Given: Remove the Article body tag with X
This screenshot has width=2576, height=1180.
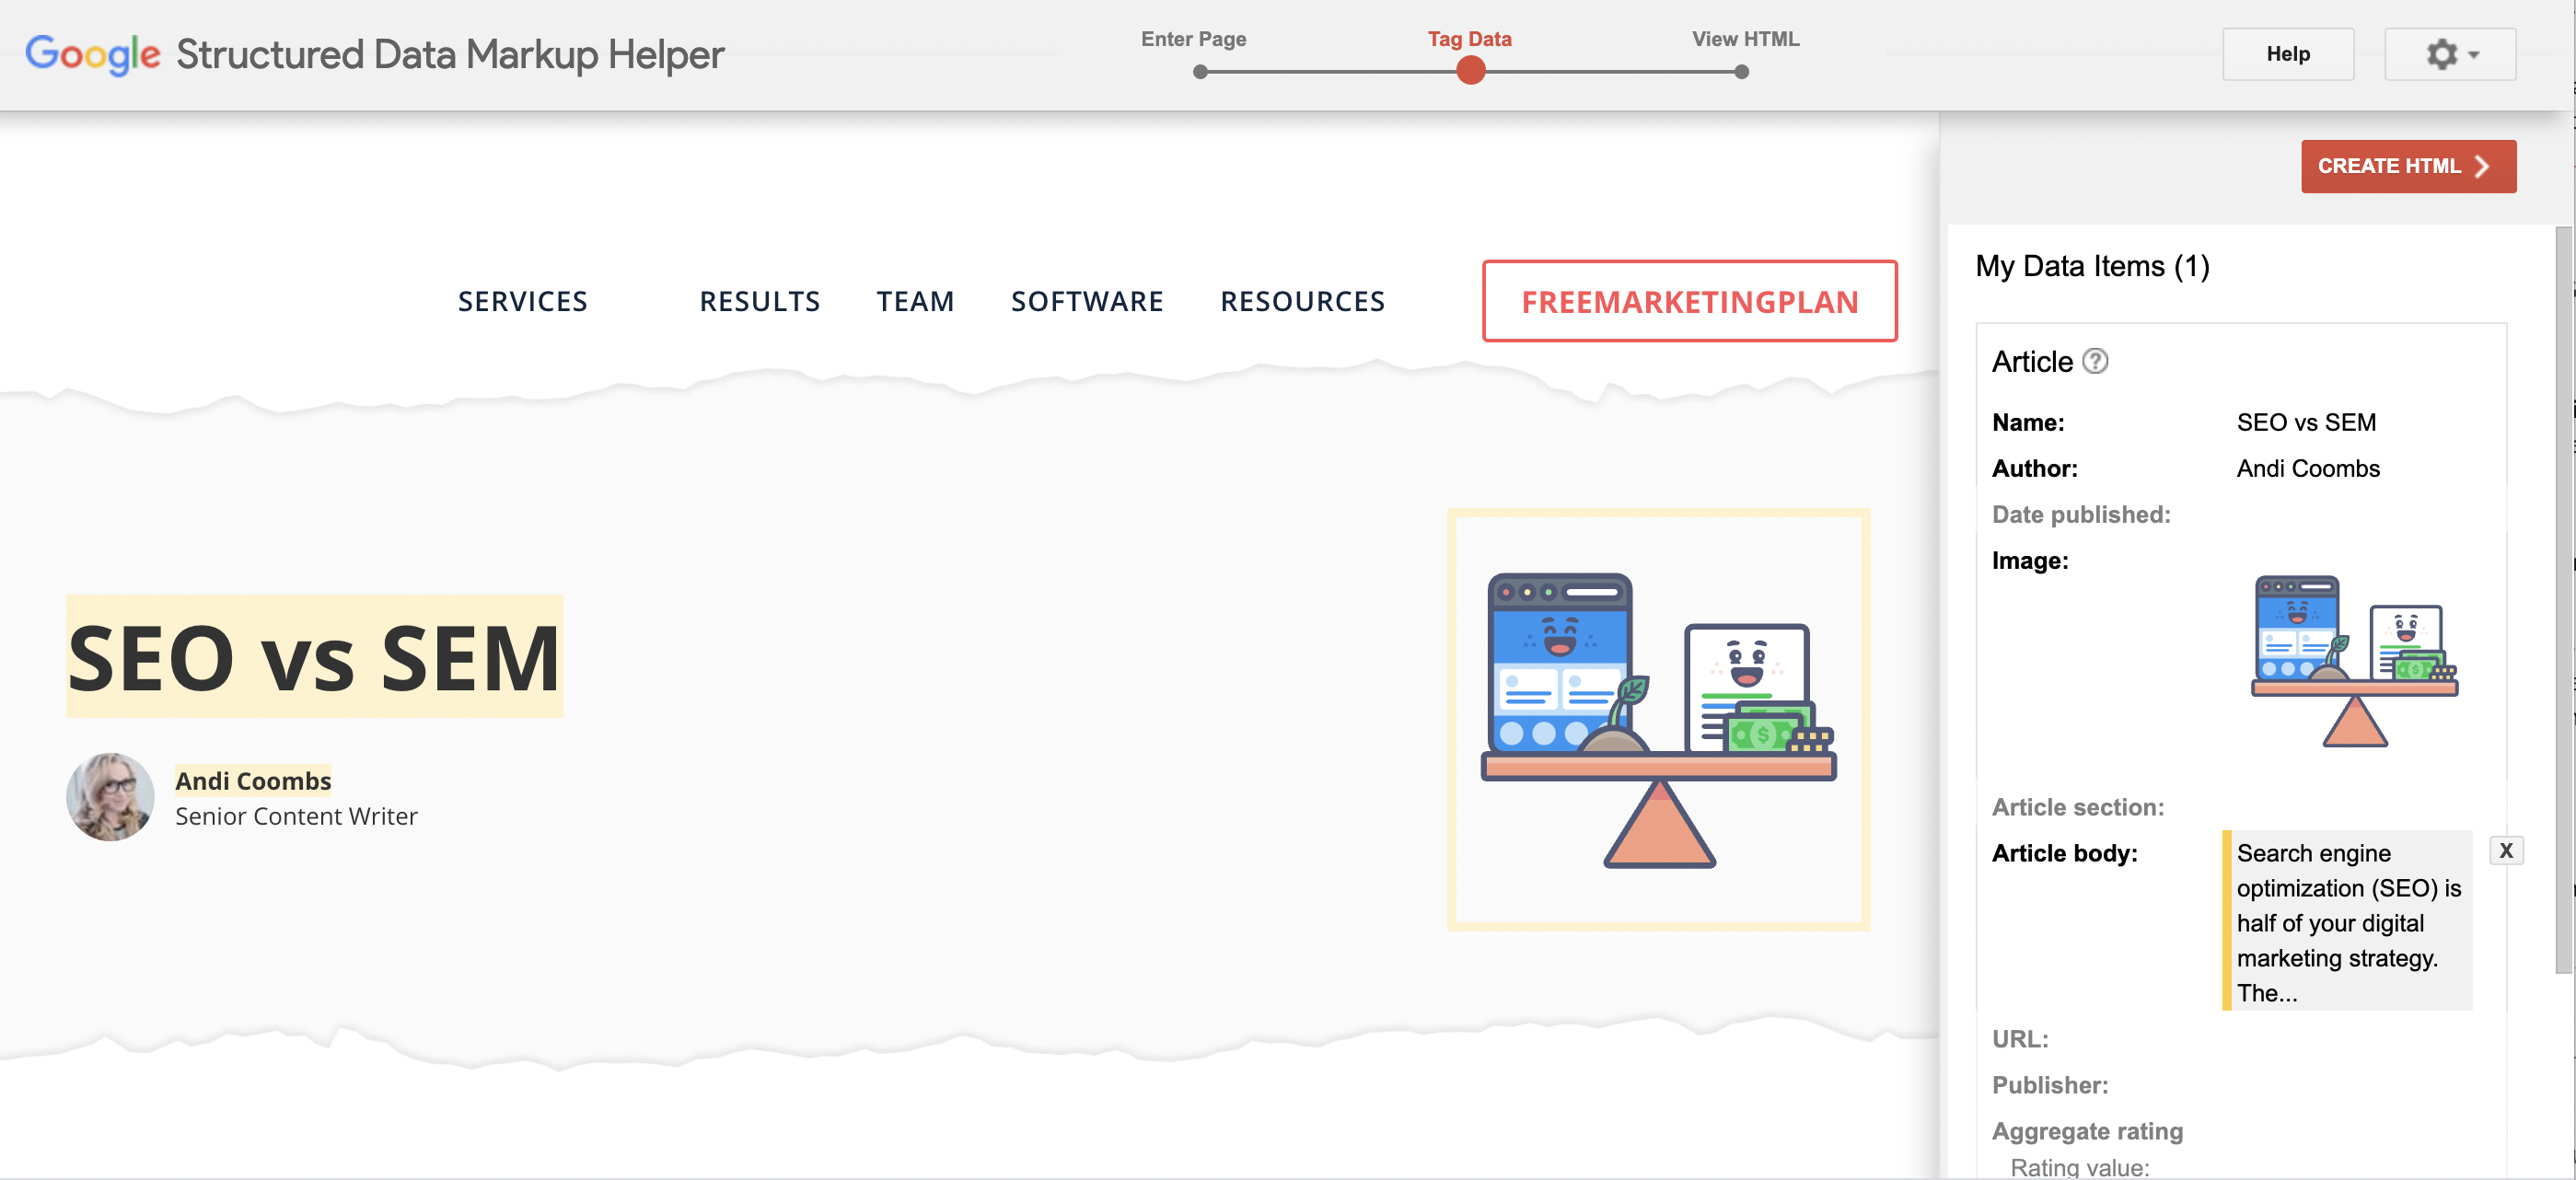Looking at the screenshot, I should pos(2506,851).
